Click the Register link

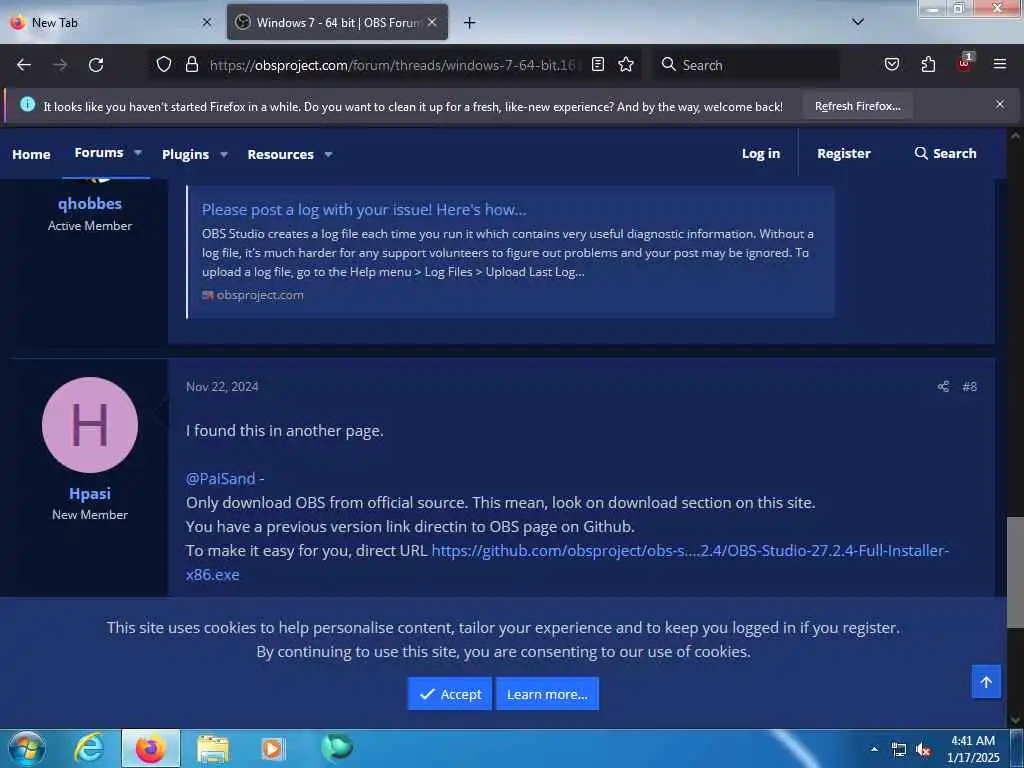(844, 153)
